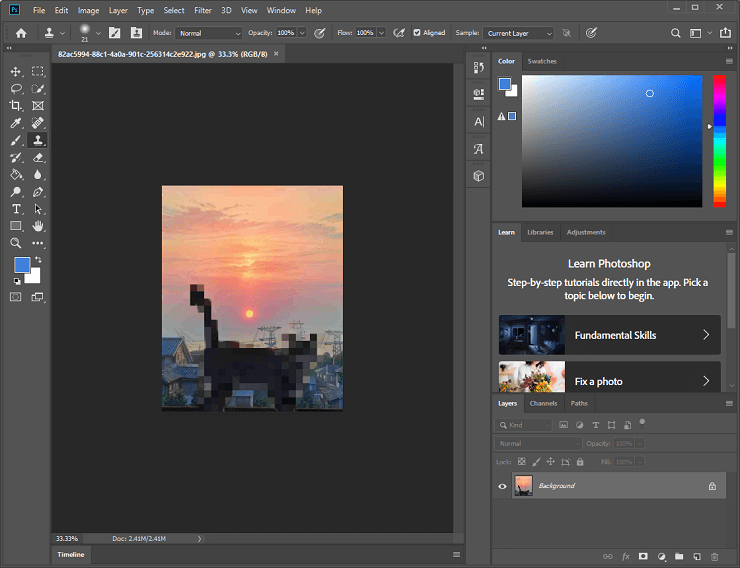
Task: Switch to the Channels tab
Action: pyautogui.click(x=543, y=403)
